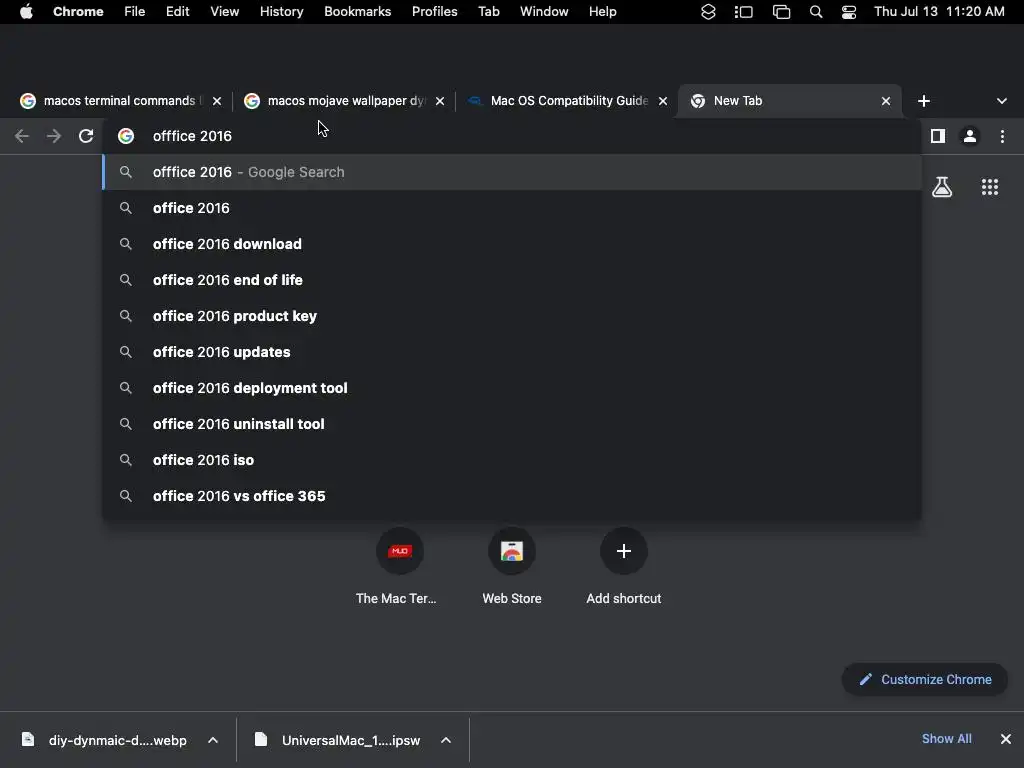This screenshot has height=768, width=1024.
Task: Expand options for diy-dynmaic-d....webp download
Action: point(213,740)
